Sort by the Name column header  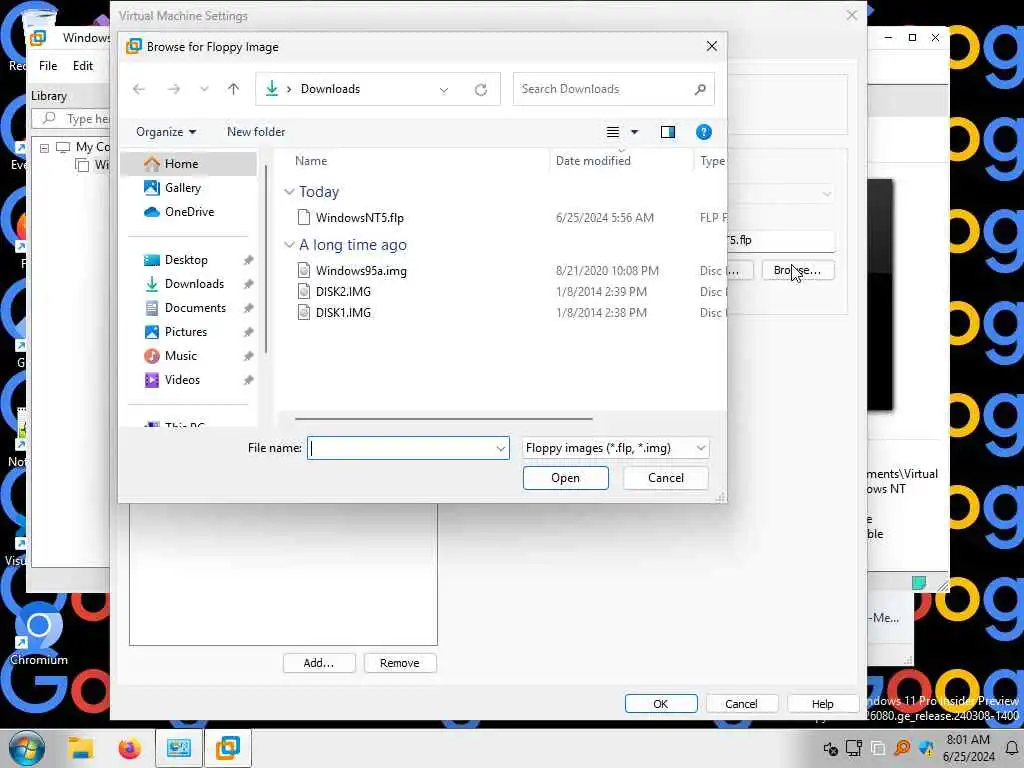coord(311,161)
